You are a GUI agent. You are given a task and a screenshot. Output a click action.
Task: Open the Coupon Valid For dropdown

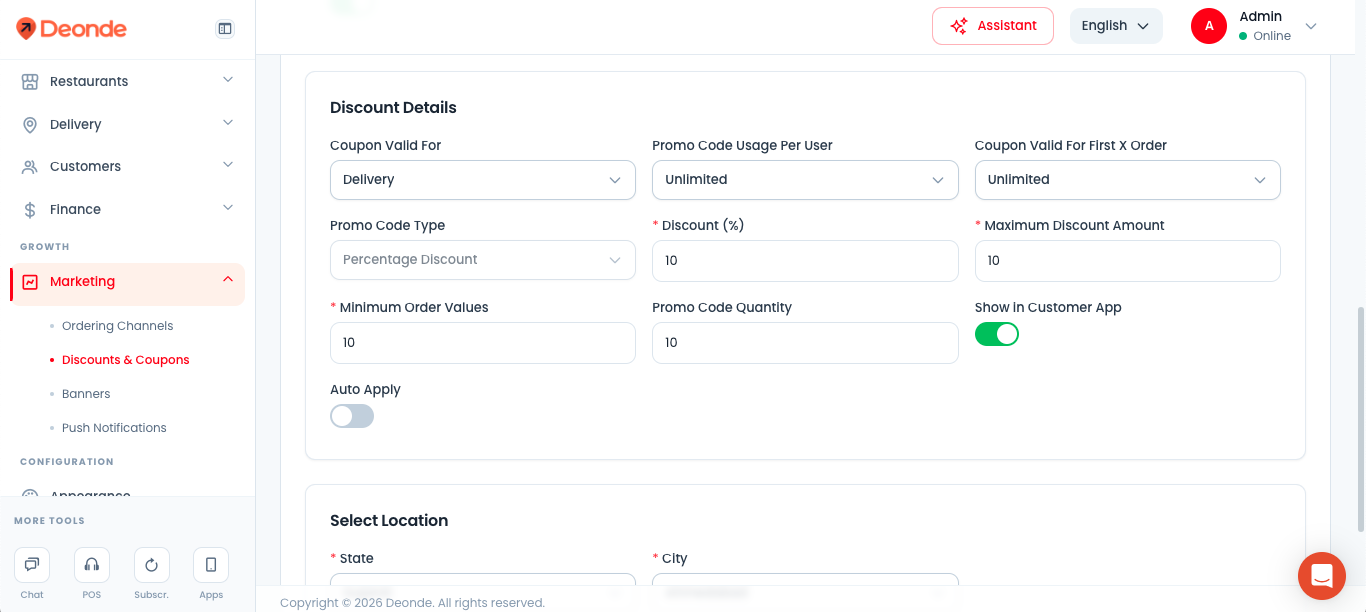[x=483, y=180]
